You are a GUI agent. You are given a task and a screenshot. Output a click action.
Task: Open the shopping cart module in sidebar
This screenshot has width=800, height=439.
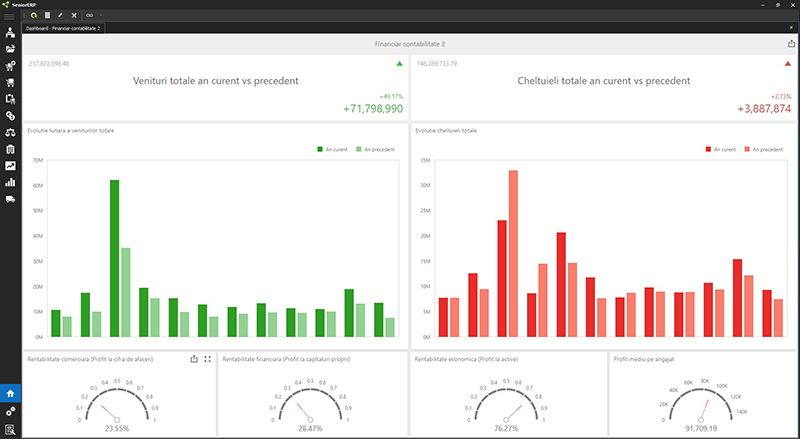click(x=10, y=83)
